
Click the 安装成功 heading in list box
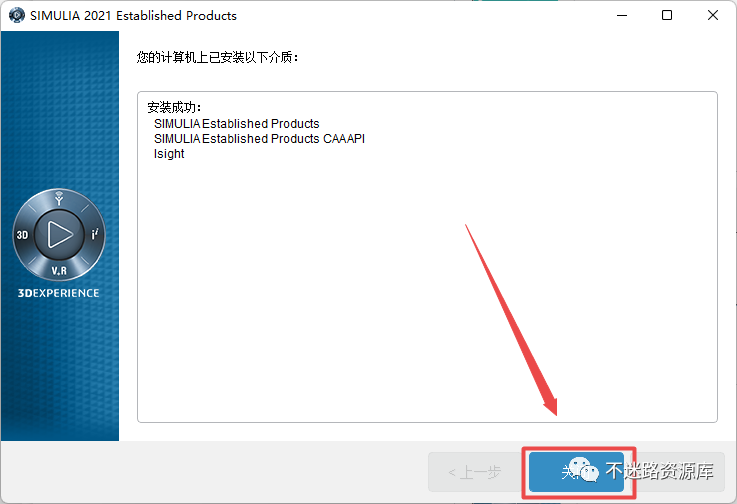[174, 108]
